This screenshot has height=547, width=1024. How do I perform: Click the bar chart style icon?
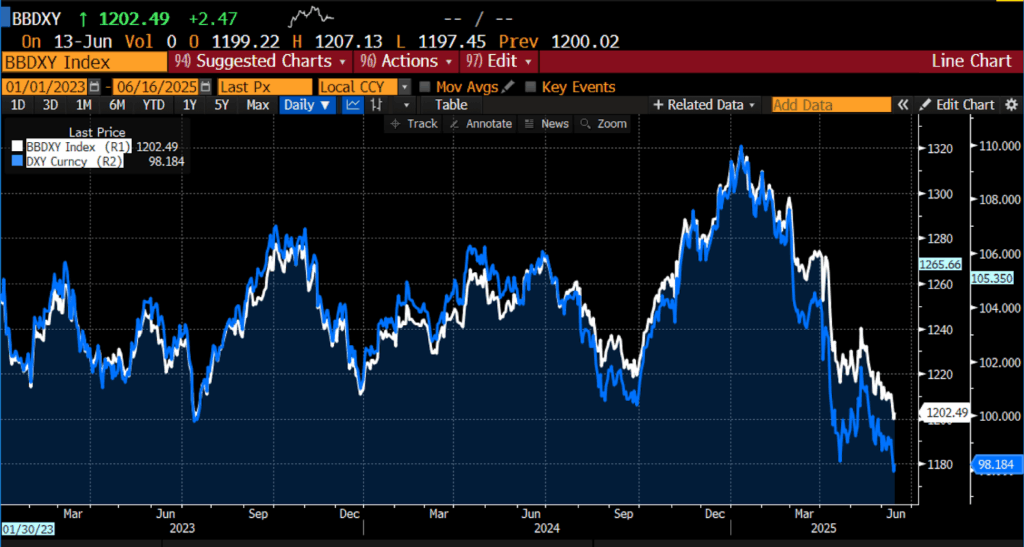coord(378,105)
